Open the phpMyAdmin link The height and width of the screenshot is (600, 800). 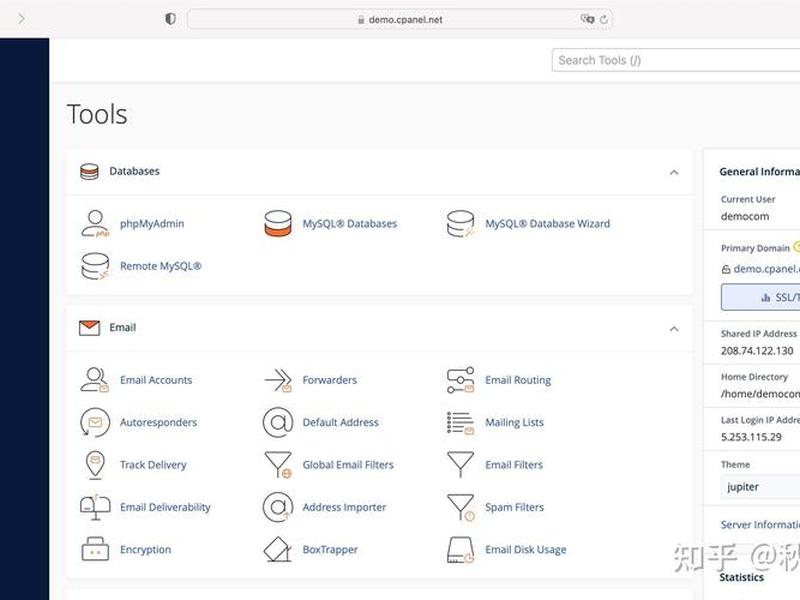(x=152, y=223)
